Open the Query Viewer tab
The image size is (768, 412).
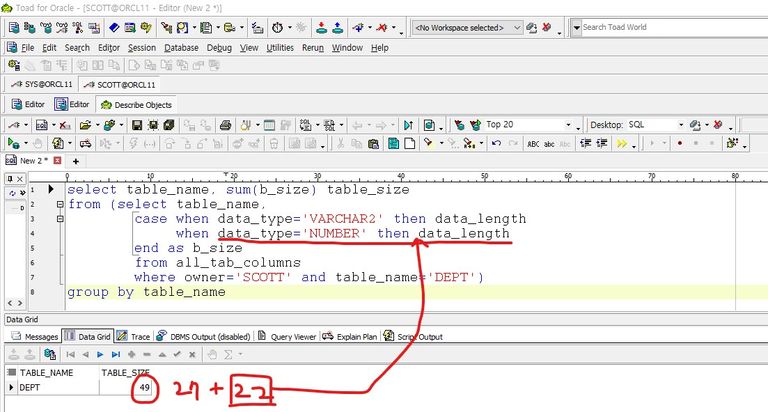click(x=287, y=337)
